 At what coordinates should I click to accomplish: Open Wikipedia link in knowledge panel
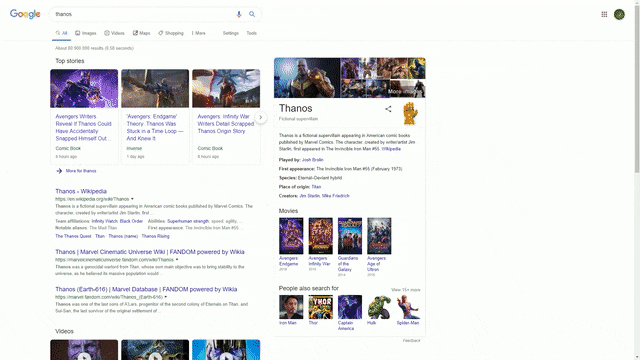click(x=391, y=149)
